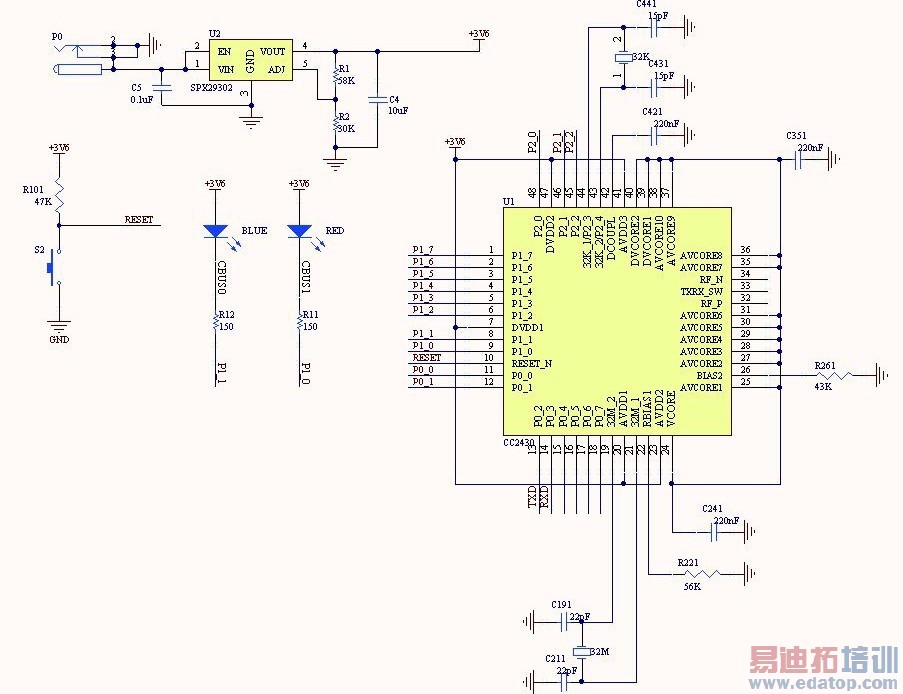
Task: Click the GND symbol below switch S2
Action: (x=59, y=325)
